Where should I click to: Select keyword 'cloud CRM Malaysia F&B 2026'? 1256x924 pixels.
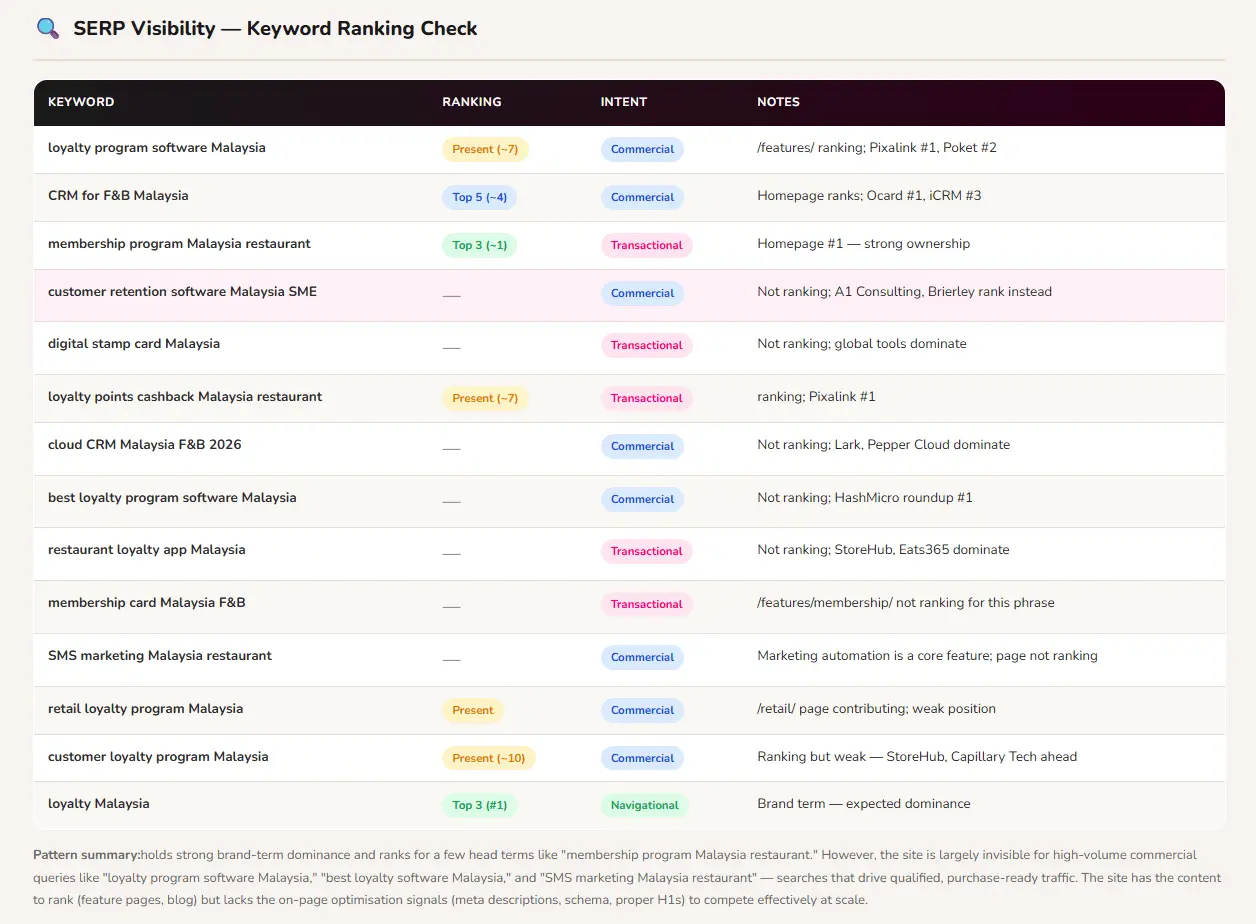tap(145, 445)
